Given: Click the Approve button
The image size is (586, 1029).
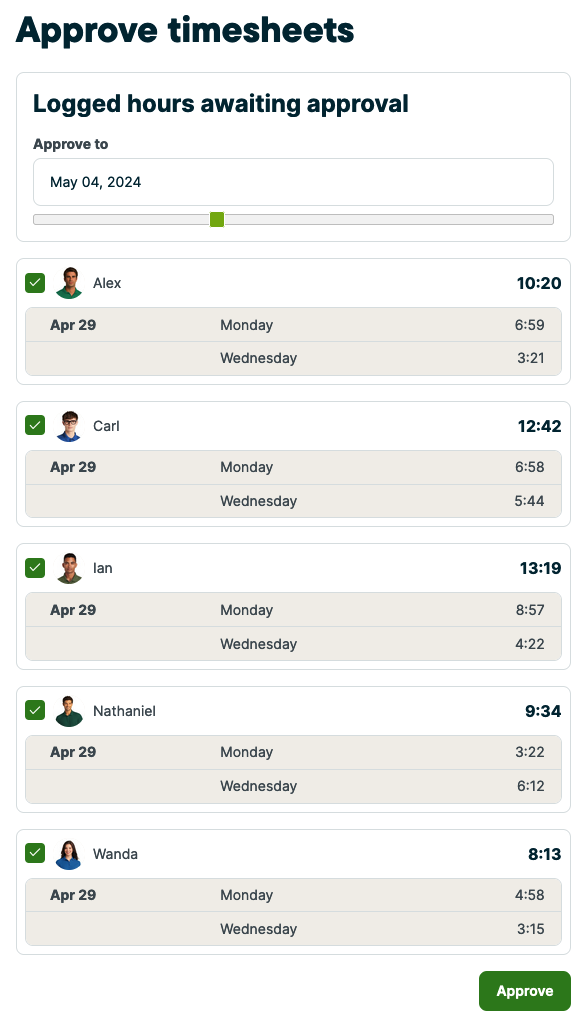Looking at the screenshot, I should pyautogui.click(x=524, y=991).
